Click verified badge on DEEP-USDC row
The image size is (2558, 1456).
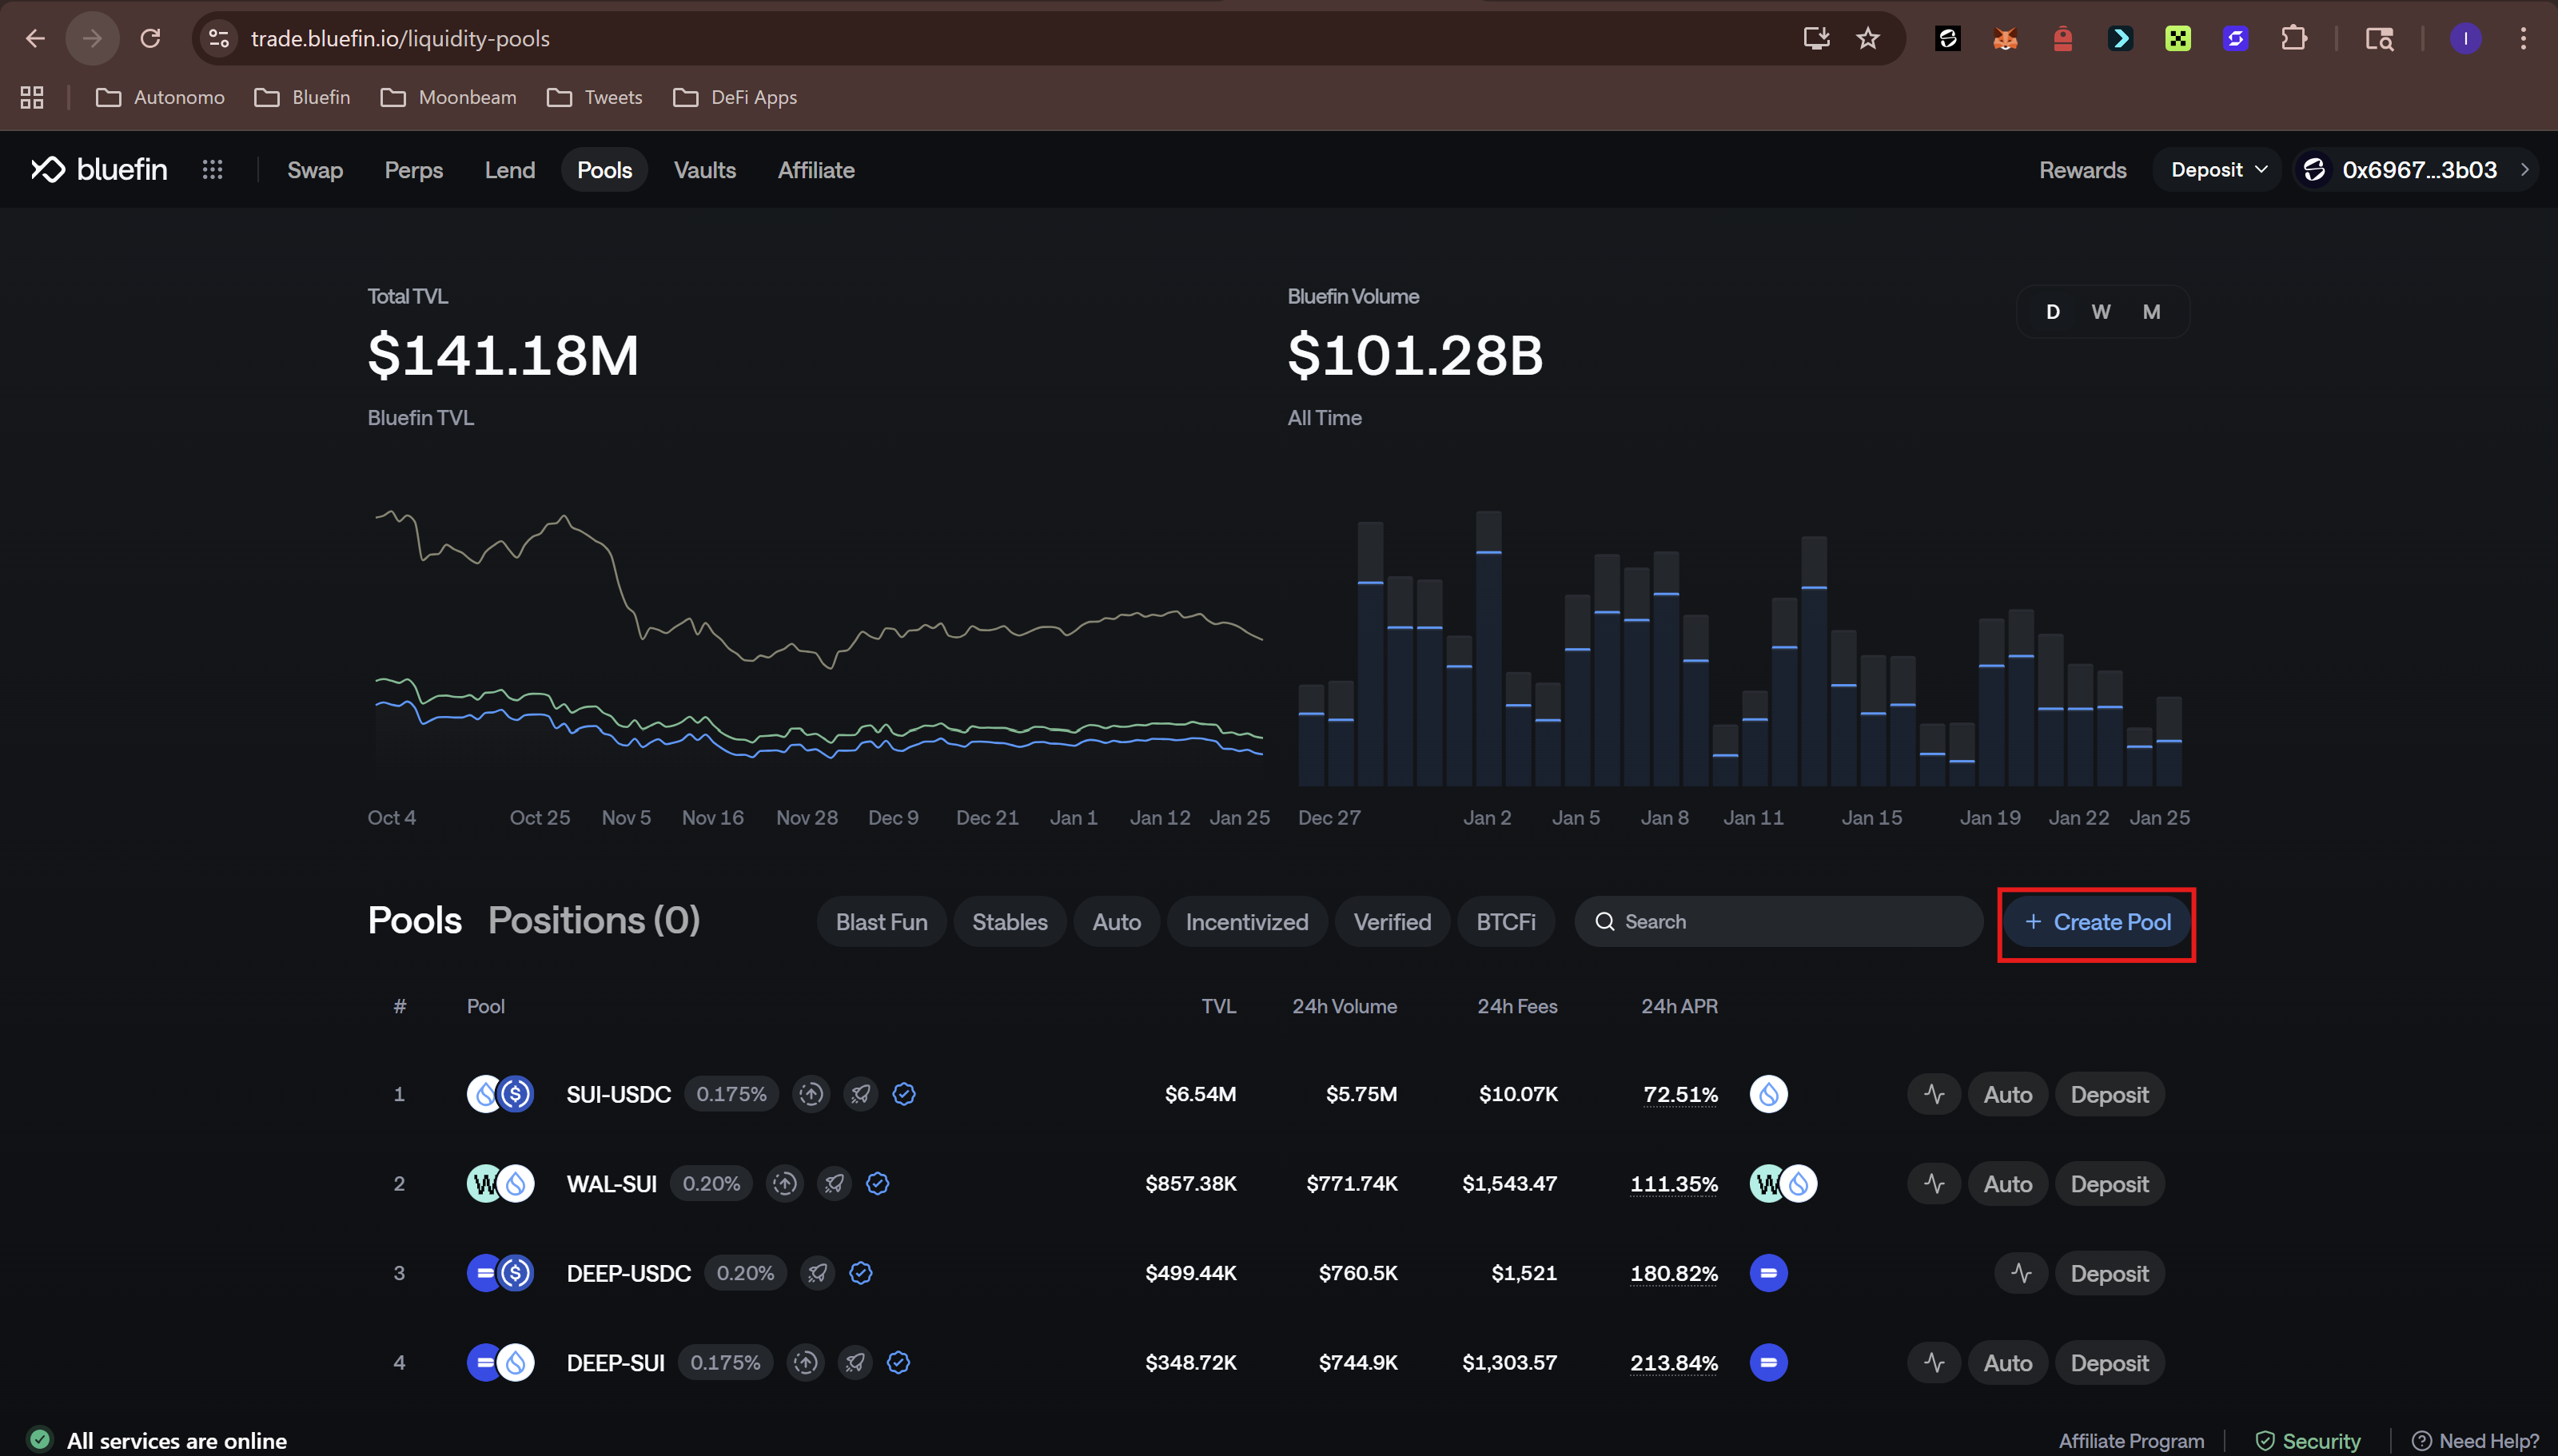tap(860, 1273)
